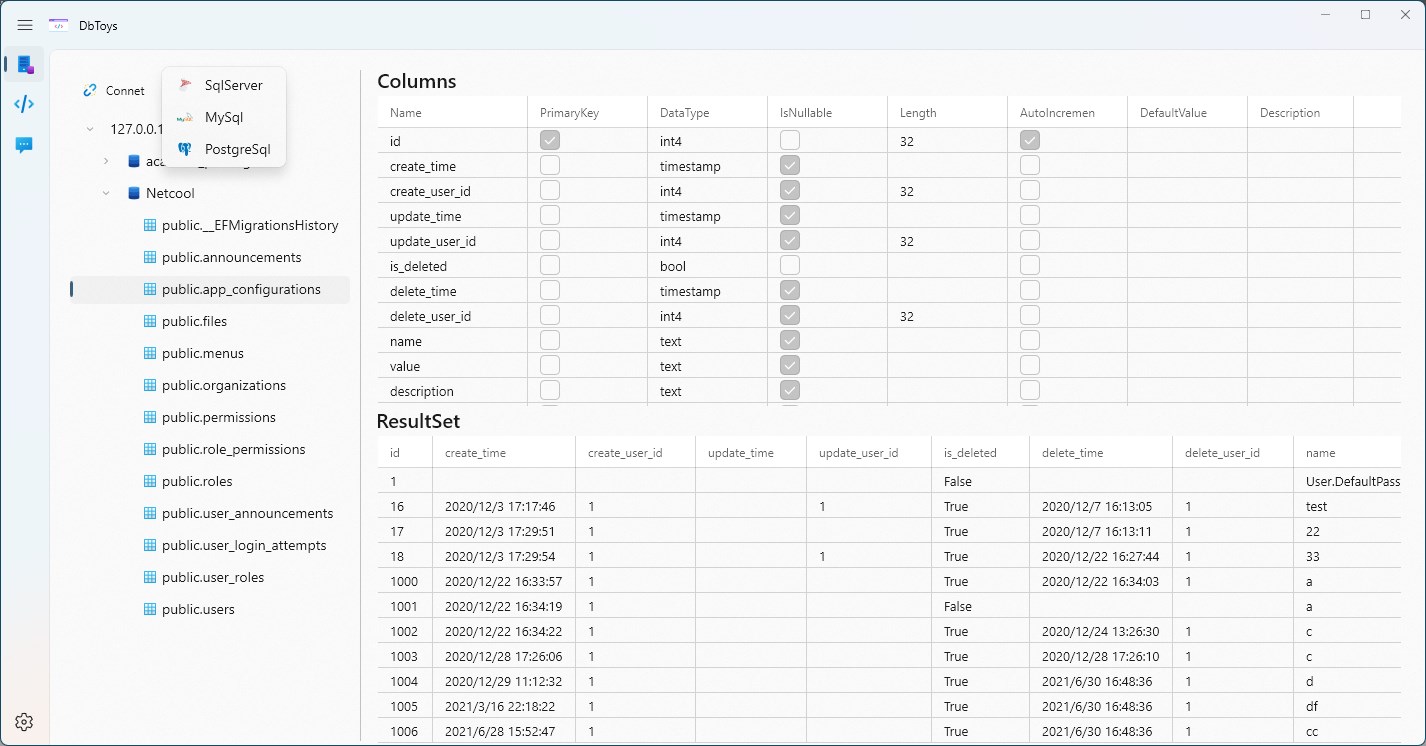Viewport: 1426px width, 746px height.
Task: Collapse the Netcool database node
Action: pyautogui.click(x=106, y=193)
